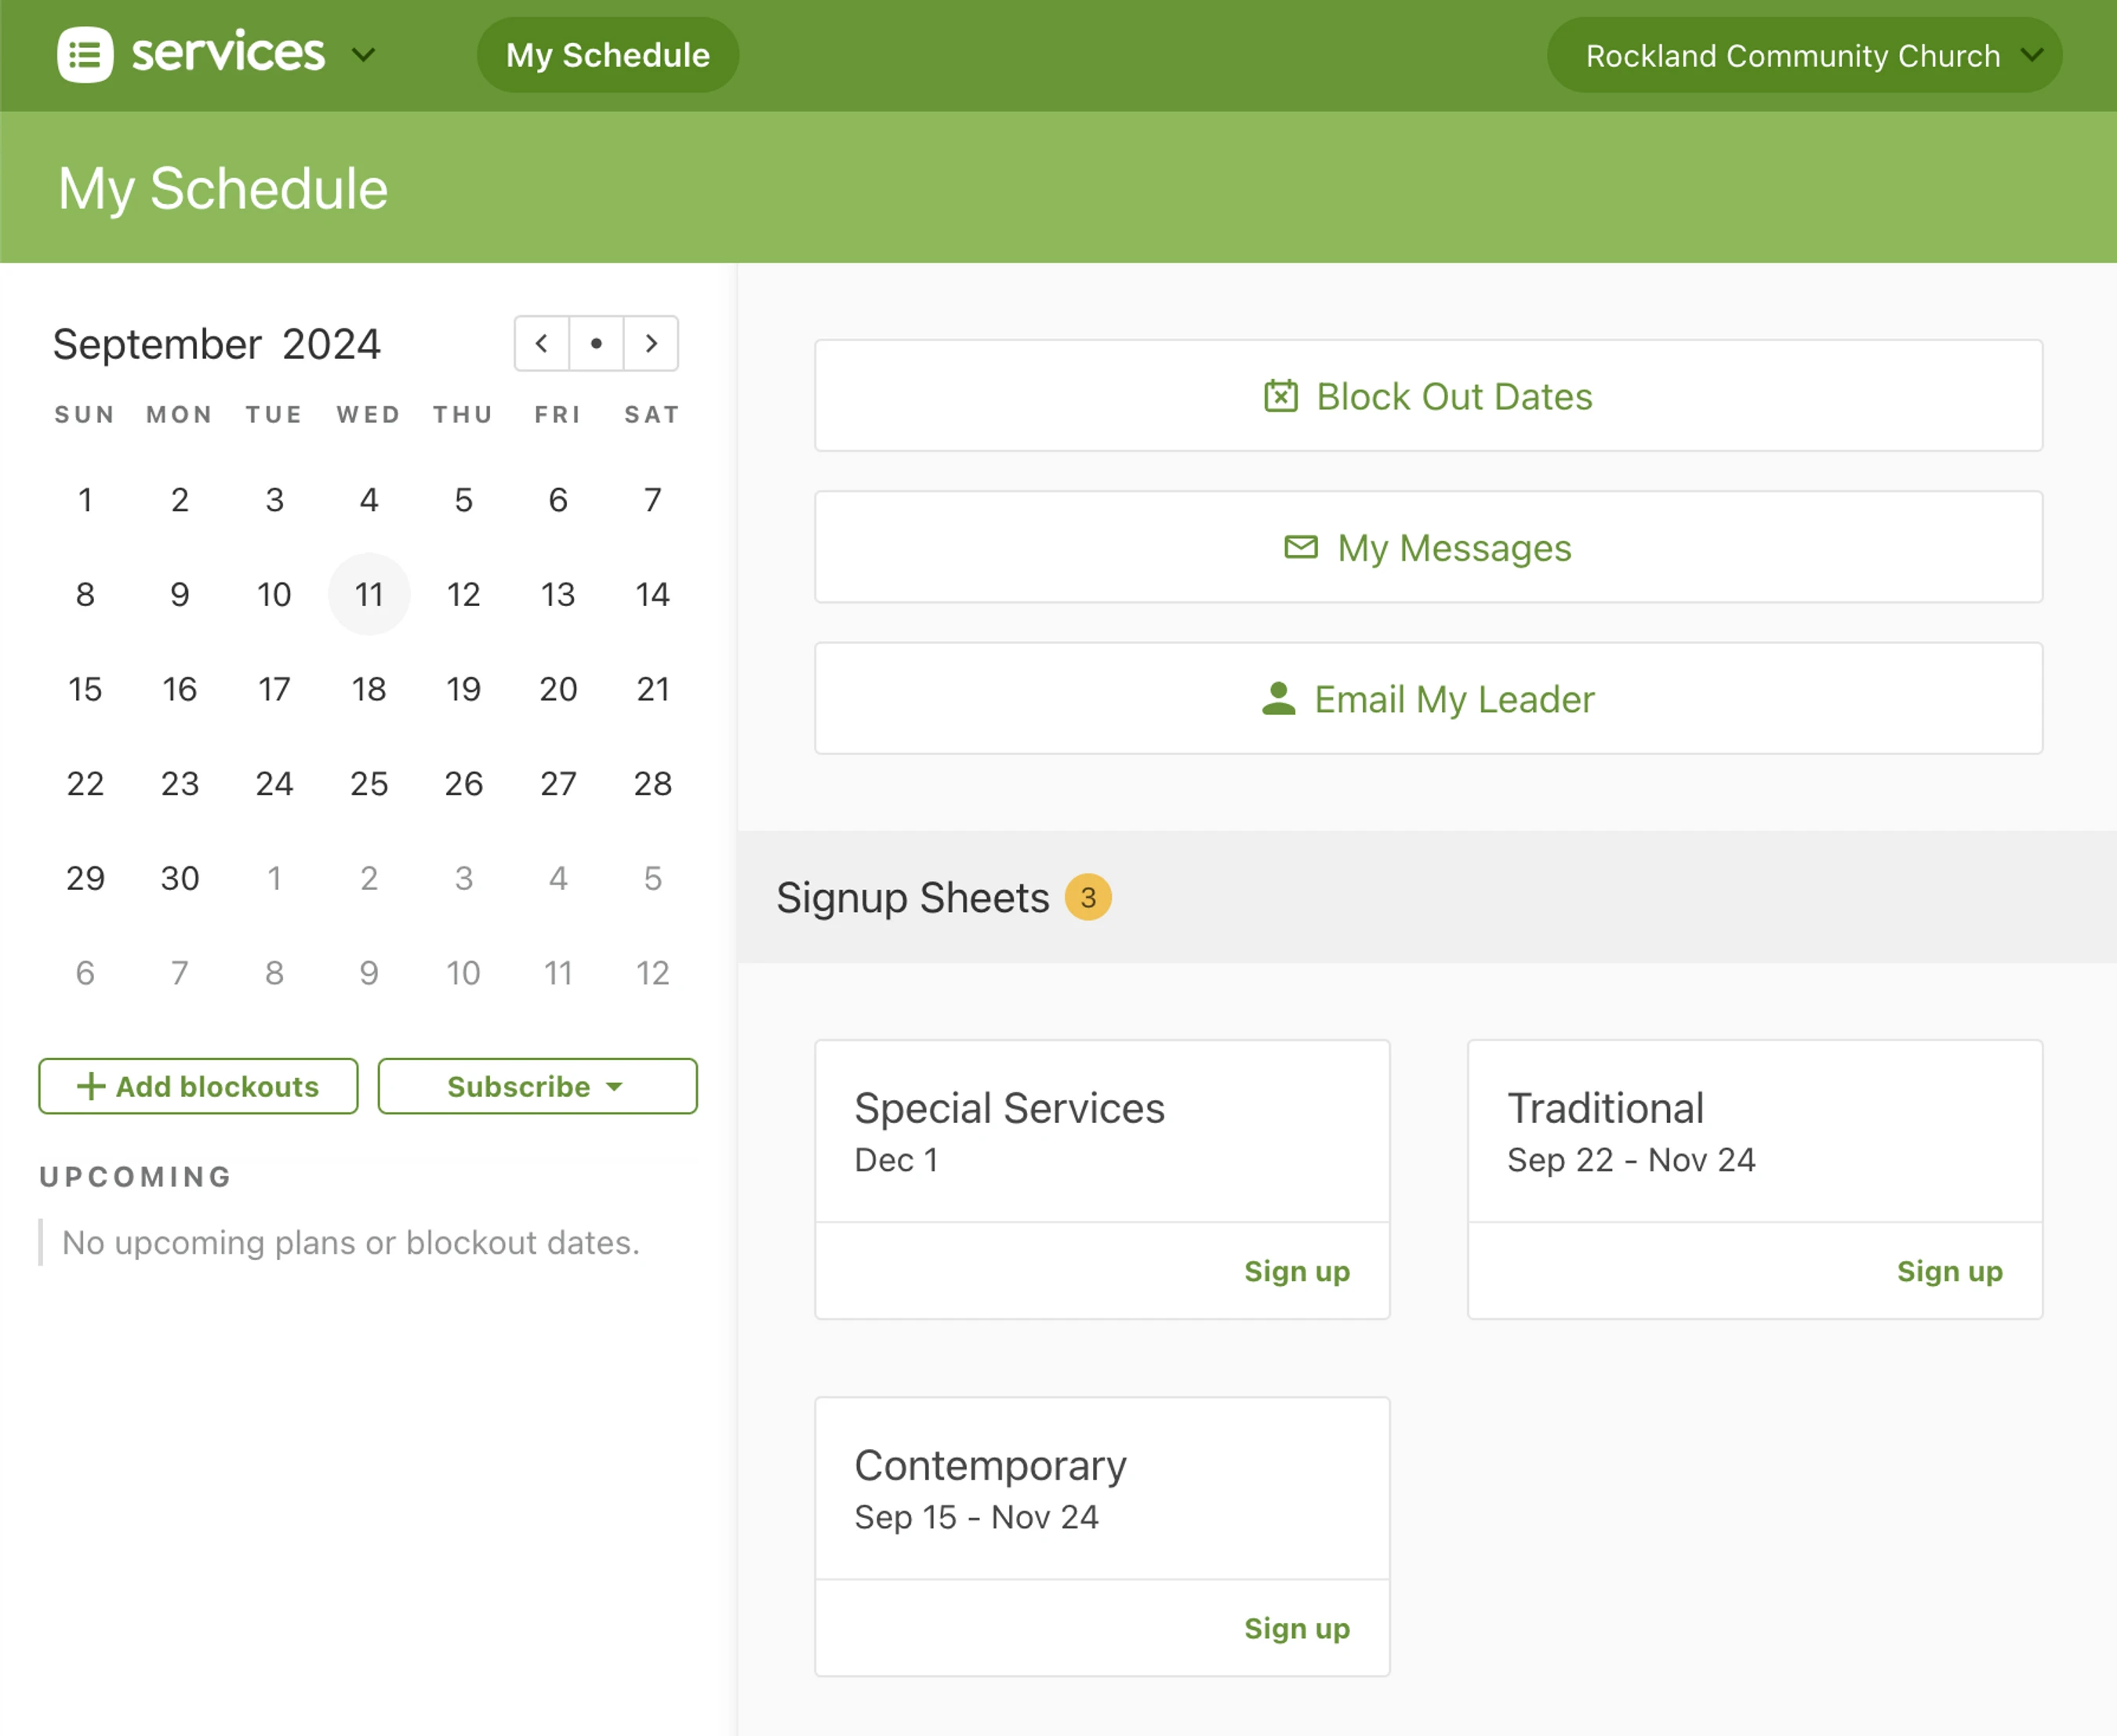Image resolution: width=2117 pixels, height=1736 pixels.
Task: Open the Subscribe dropdown
Action: click(x=537, y=1086)
